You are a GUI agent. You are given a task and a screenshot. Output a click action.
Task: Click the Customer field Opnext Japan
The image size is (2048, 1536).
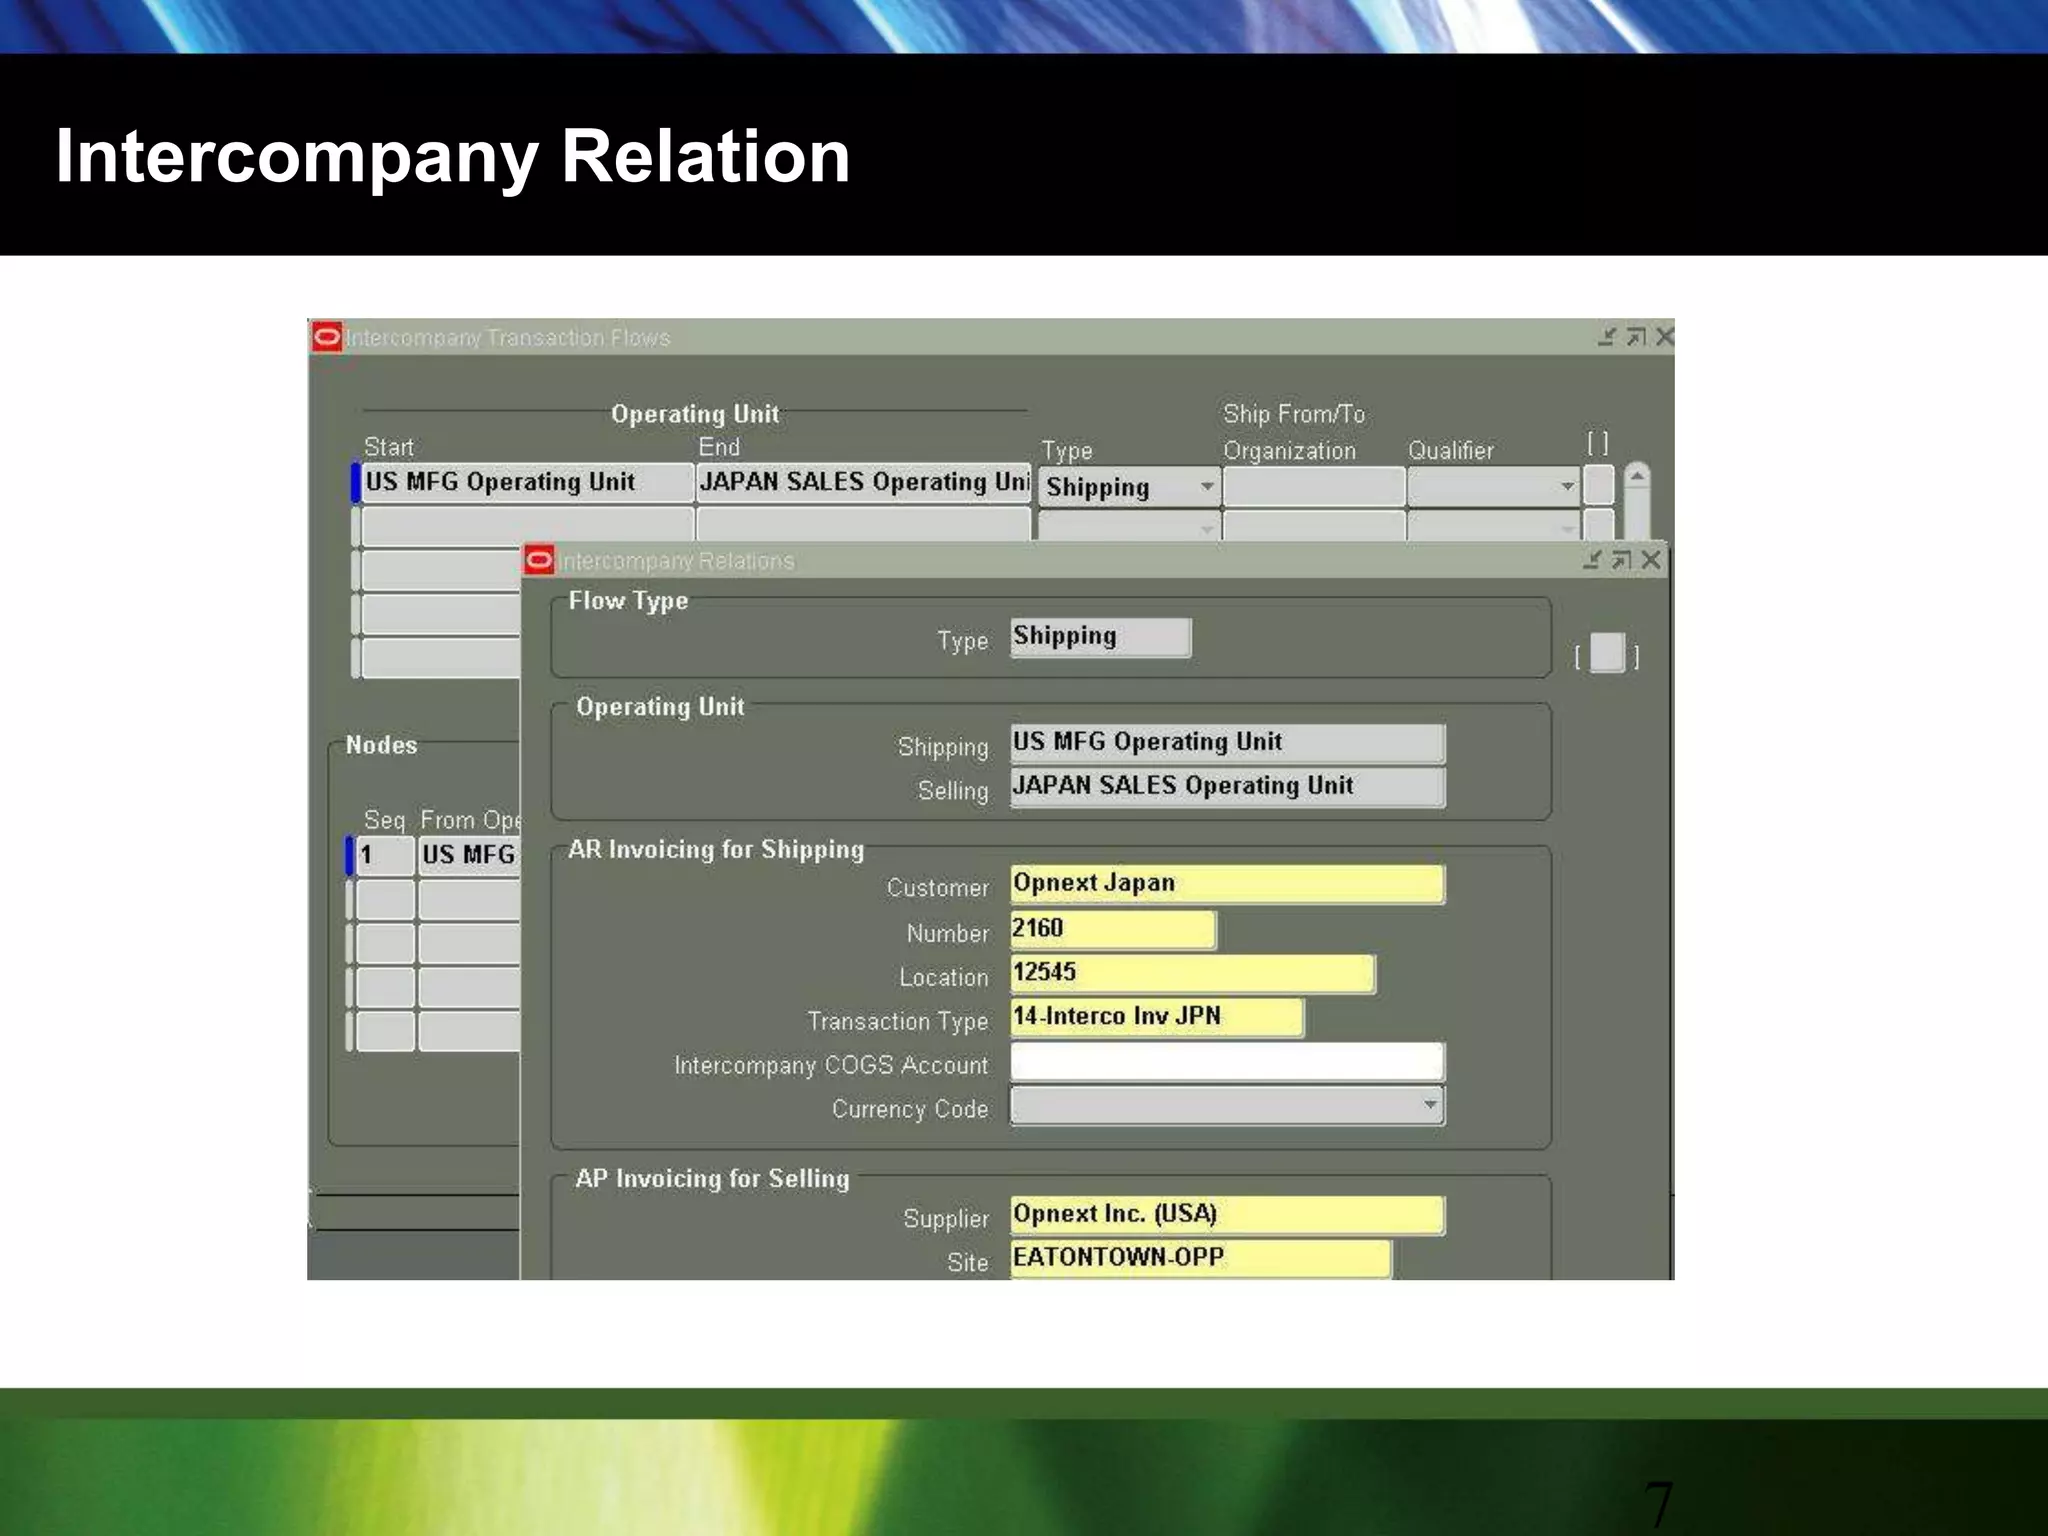click(1228, 884)
